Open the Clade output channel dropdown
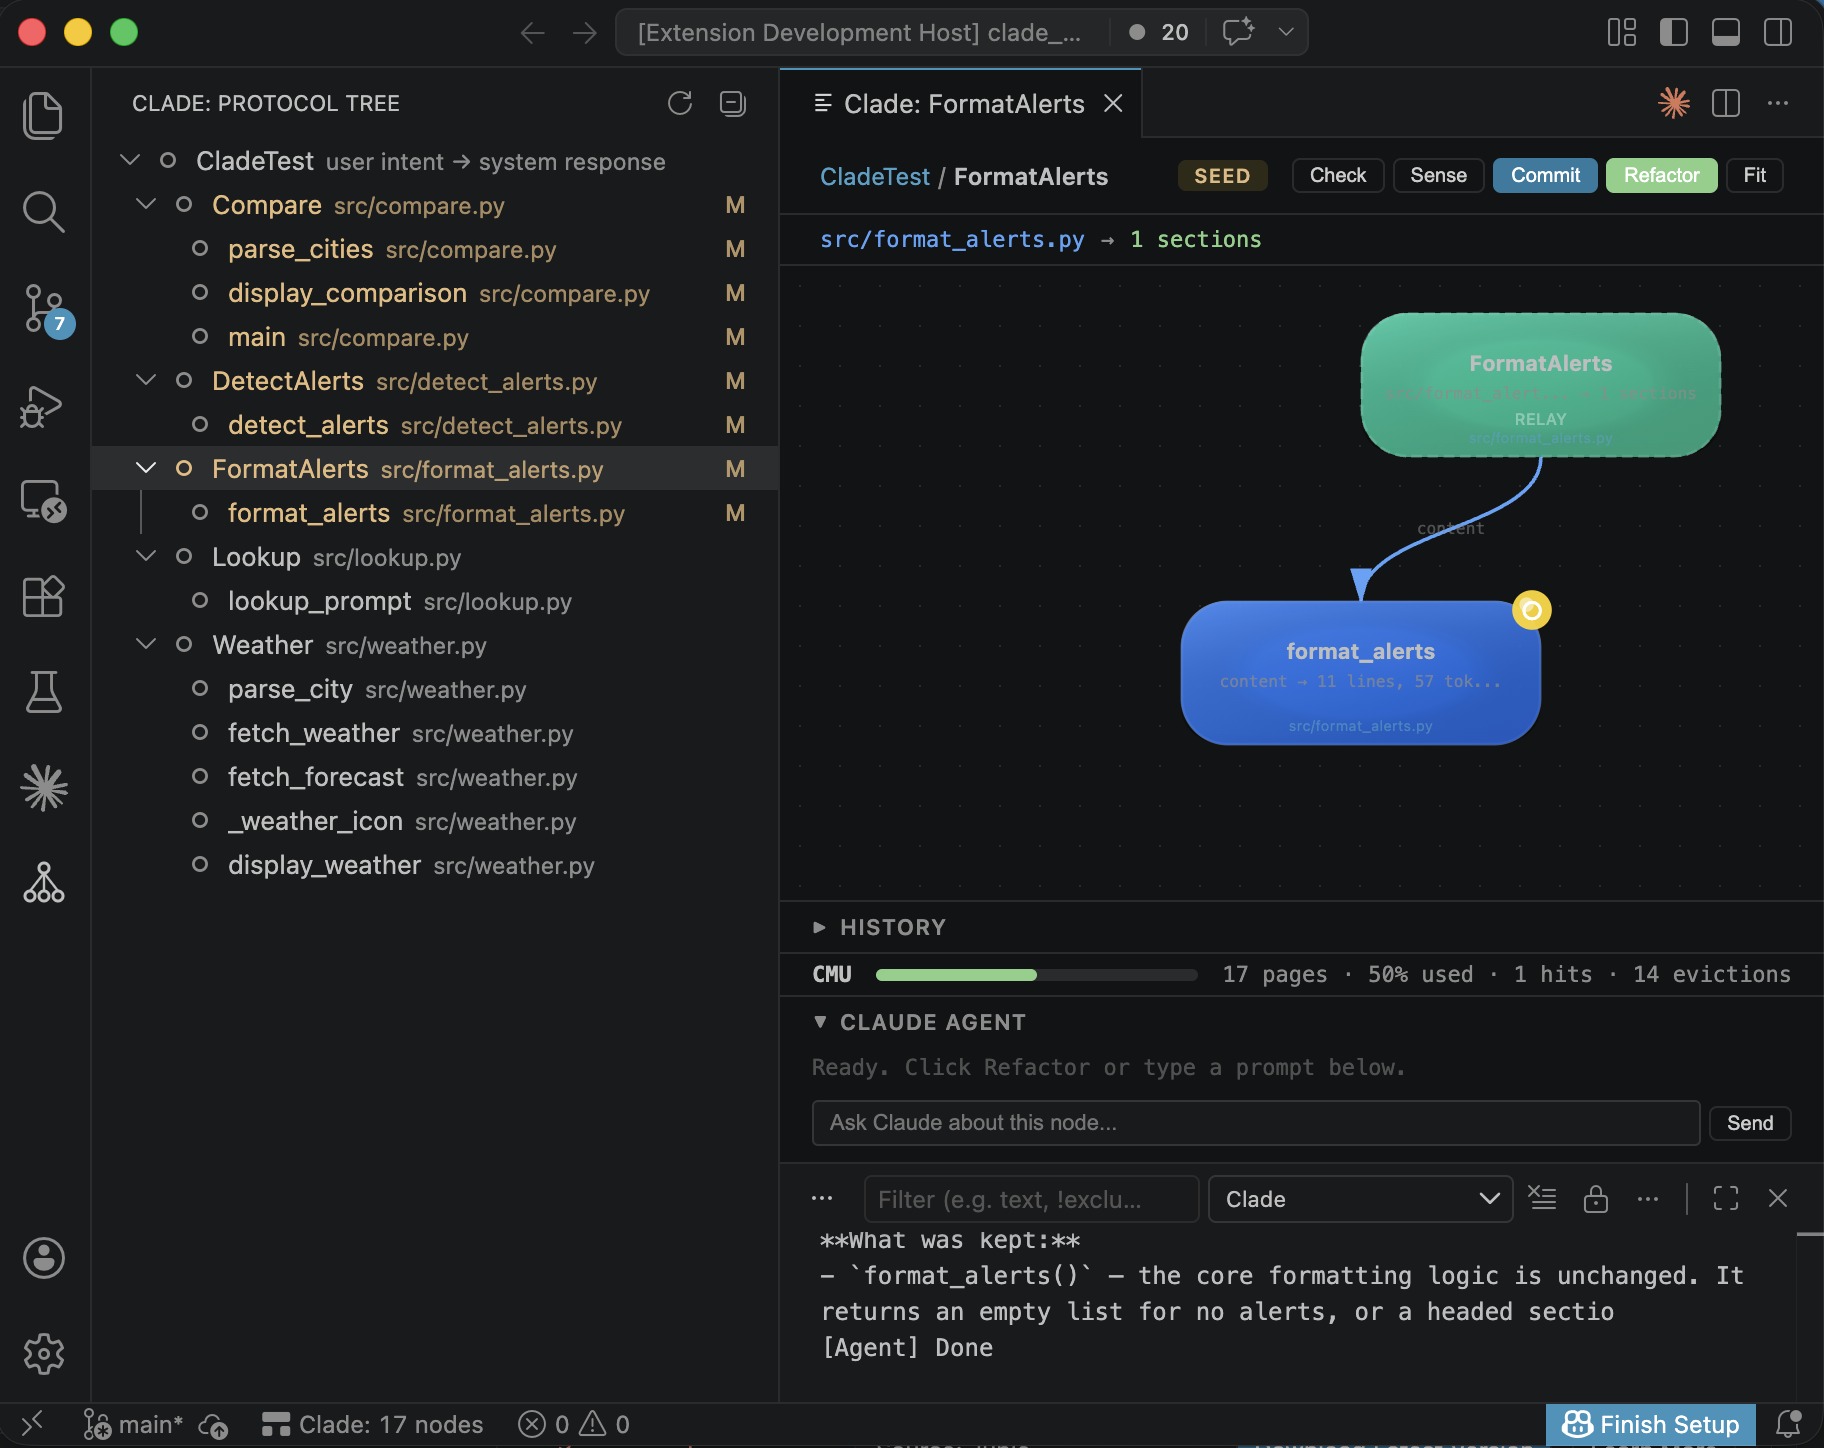Screen dimensions: 1824x1448 (1360, 1199)
